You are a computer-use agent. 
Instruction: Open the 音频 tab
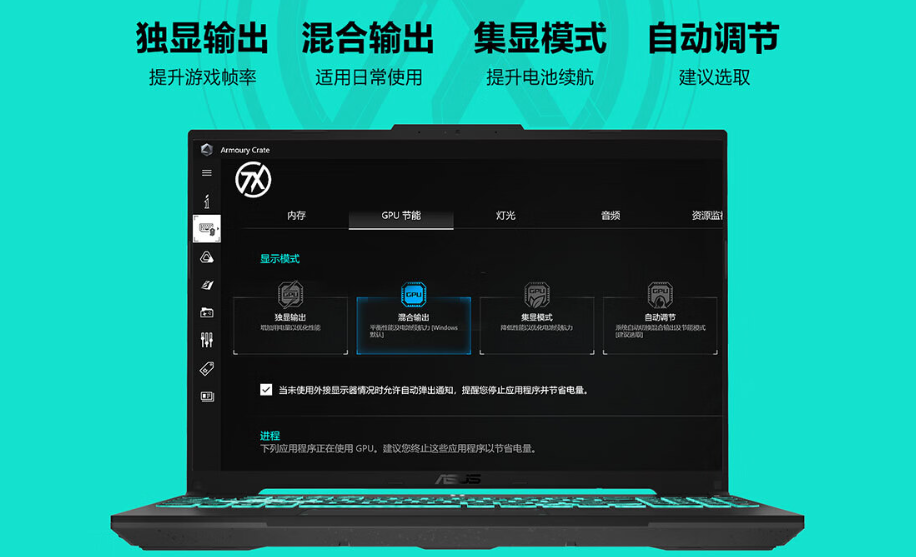pyautogui.click(x=610, y=215)
